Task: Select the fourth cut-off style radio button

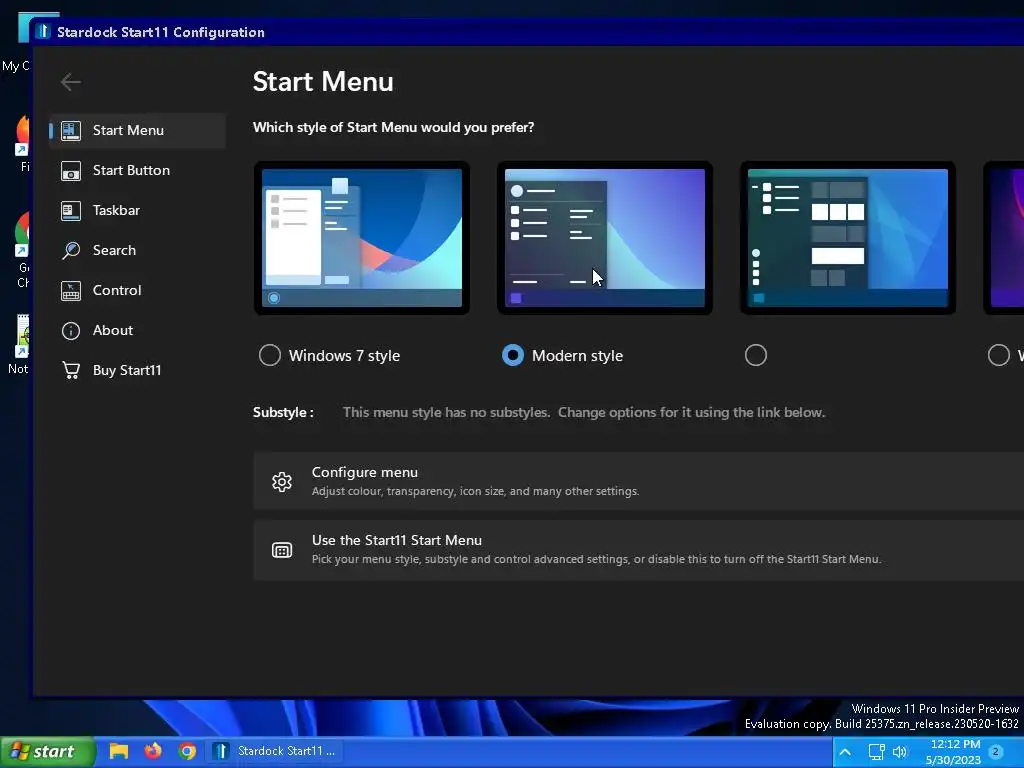Action: click(999, 355)
